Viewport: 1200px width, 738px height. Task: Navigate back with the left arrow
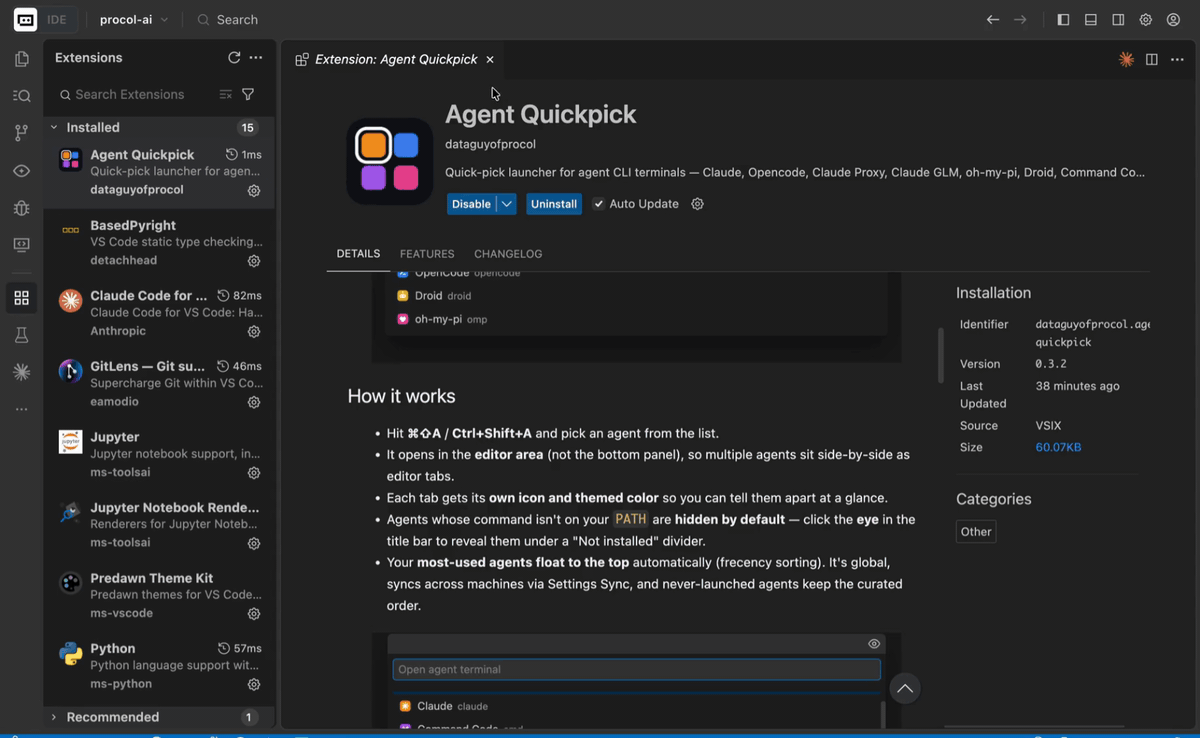click(x=992, y=20)
